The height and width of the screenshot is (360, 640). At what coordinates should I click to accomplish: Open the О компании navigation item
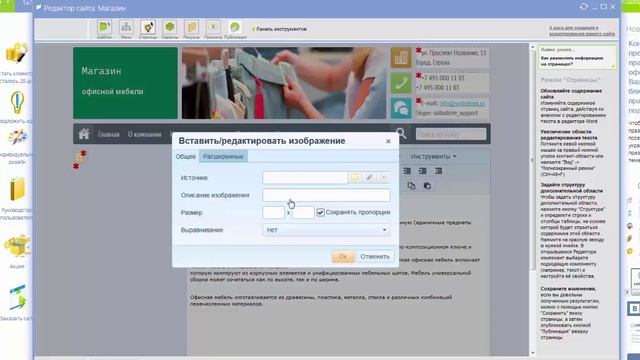tap(144, 134)
